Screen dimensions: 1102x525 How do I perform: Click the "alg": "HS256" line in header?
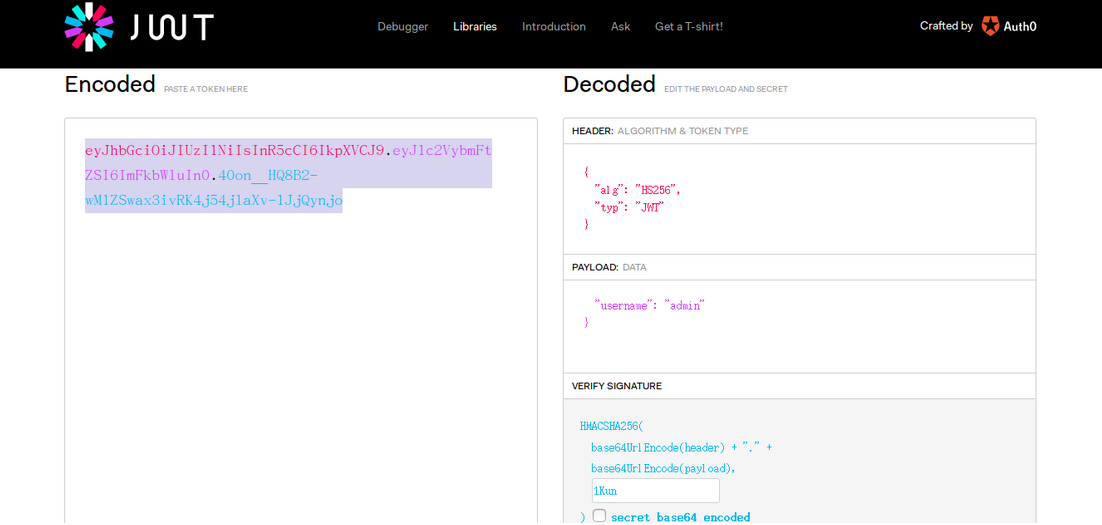(x=637, y=190)
